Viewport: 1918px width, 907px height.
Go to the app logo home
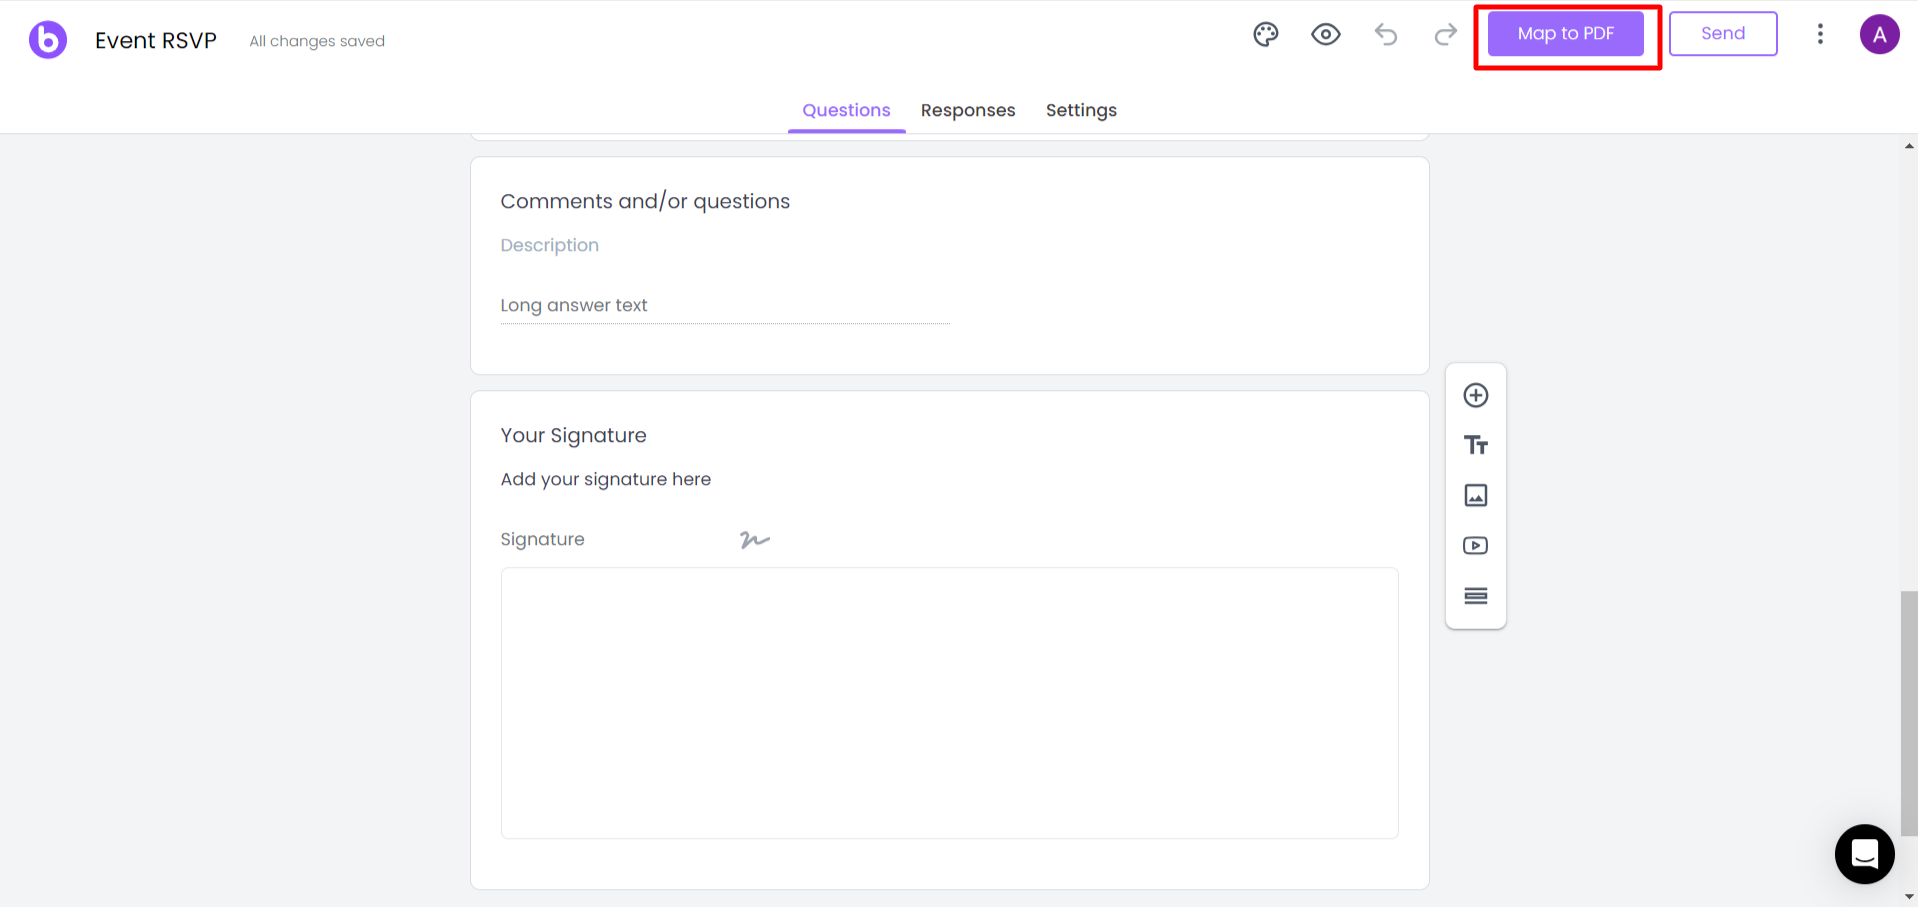[48, 40]
